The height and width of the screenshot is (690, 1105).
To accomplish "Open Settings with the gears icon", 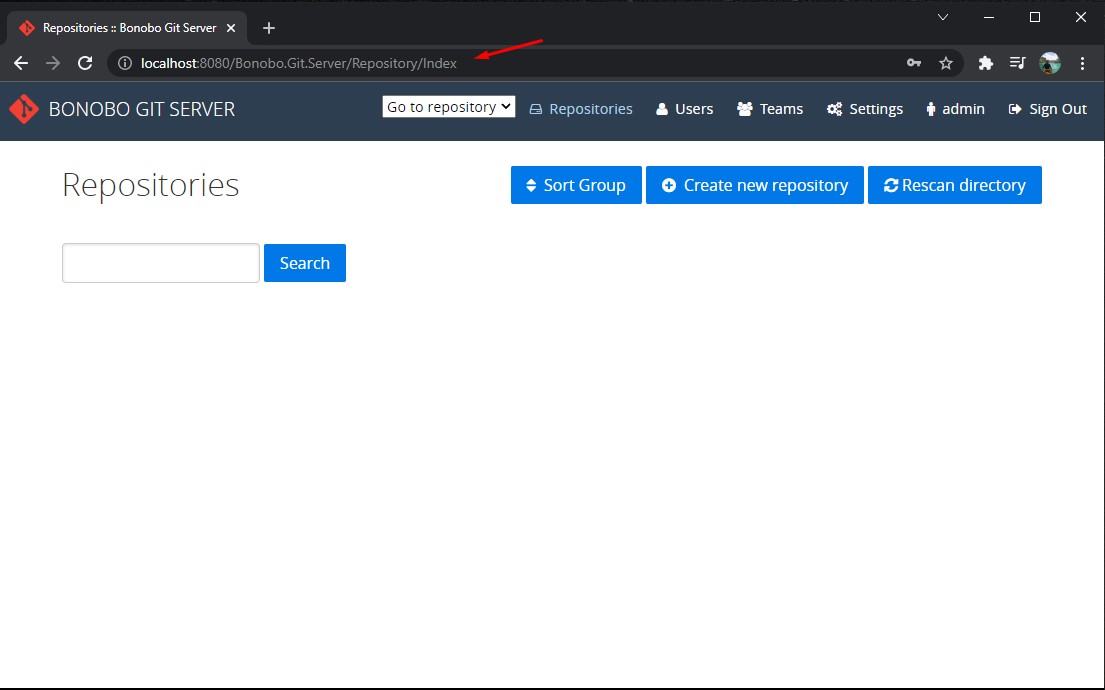I will tap(865, 109).
